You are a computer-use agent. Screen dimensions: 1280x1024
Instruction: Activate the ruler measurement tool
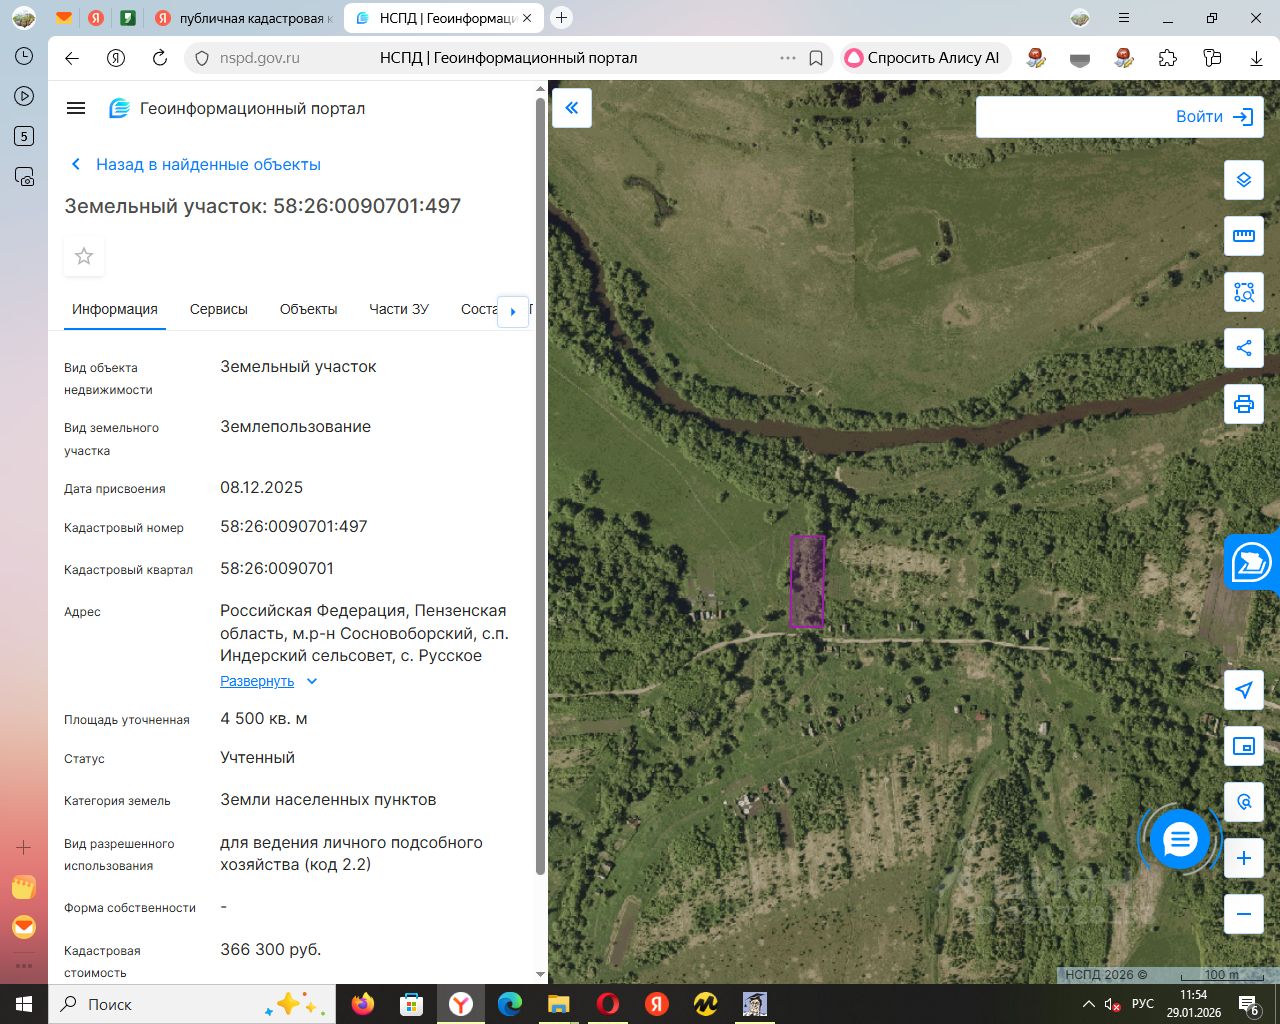point(1244,236)
